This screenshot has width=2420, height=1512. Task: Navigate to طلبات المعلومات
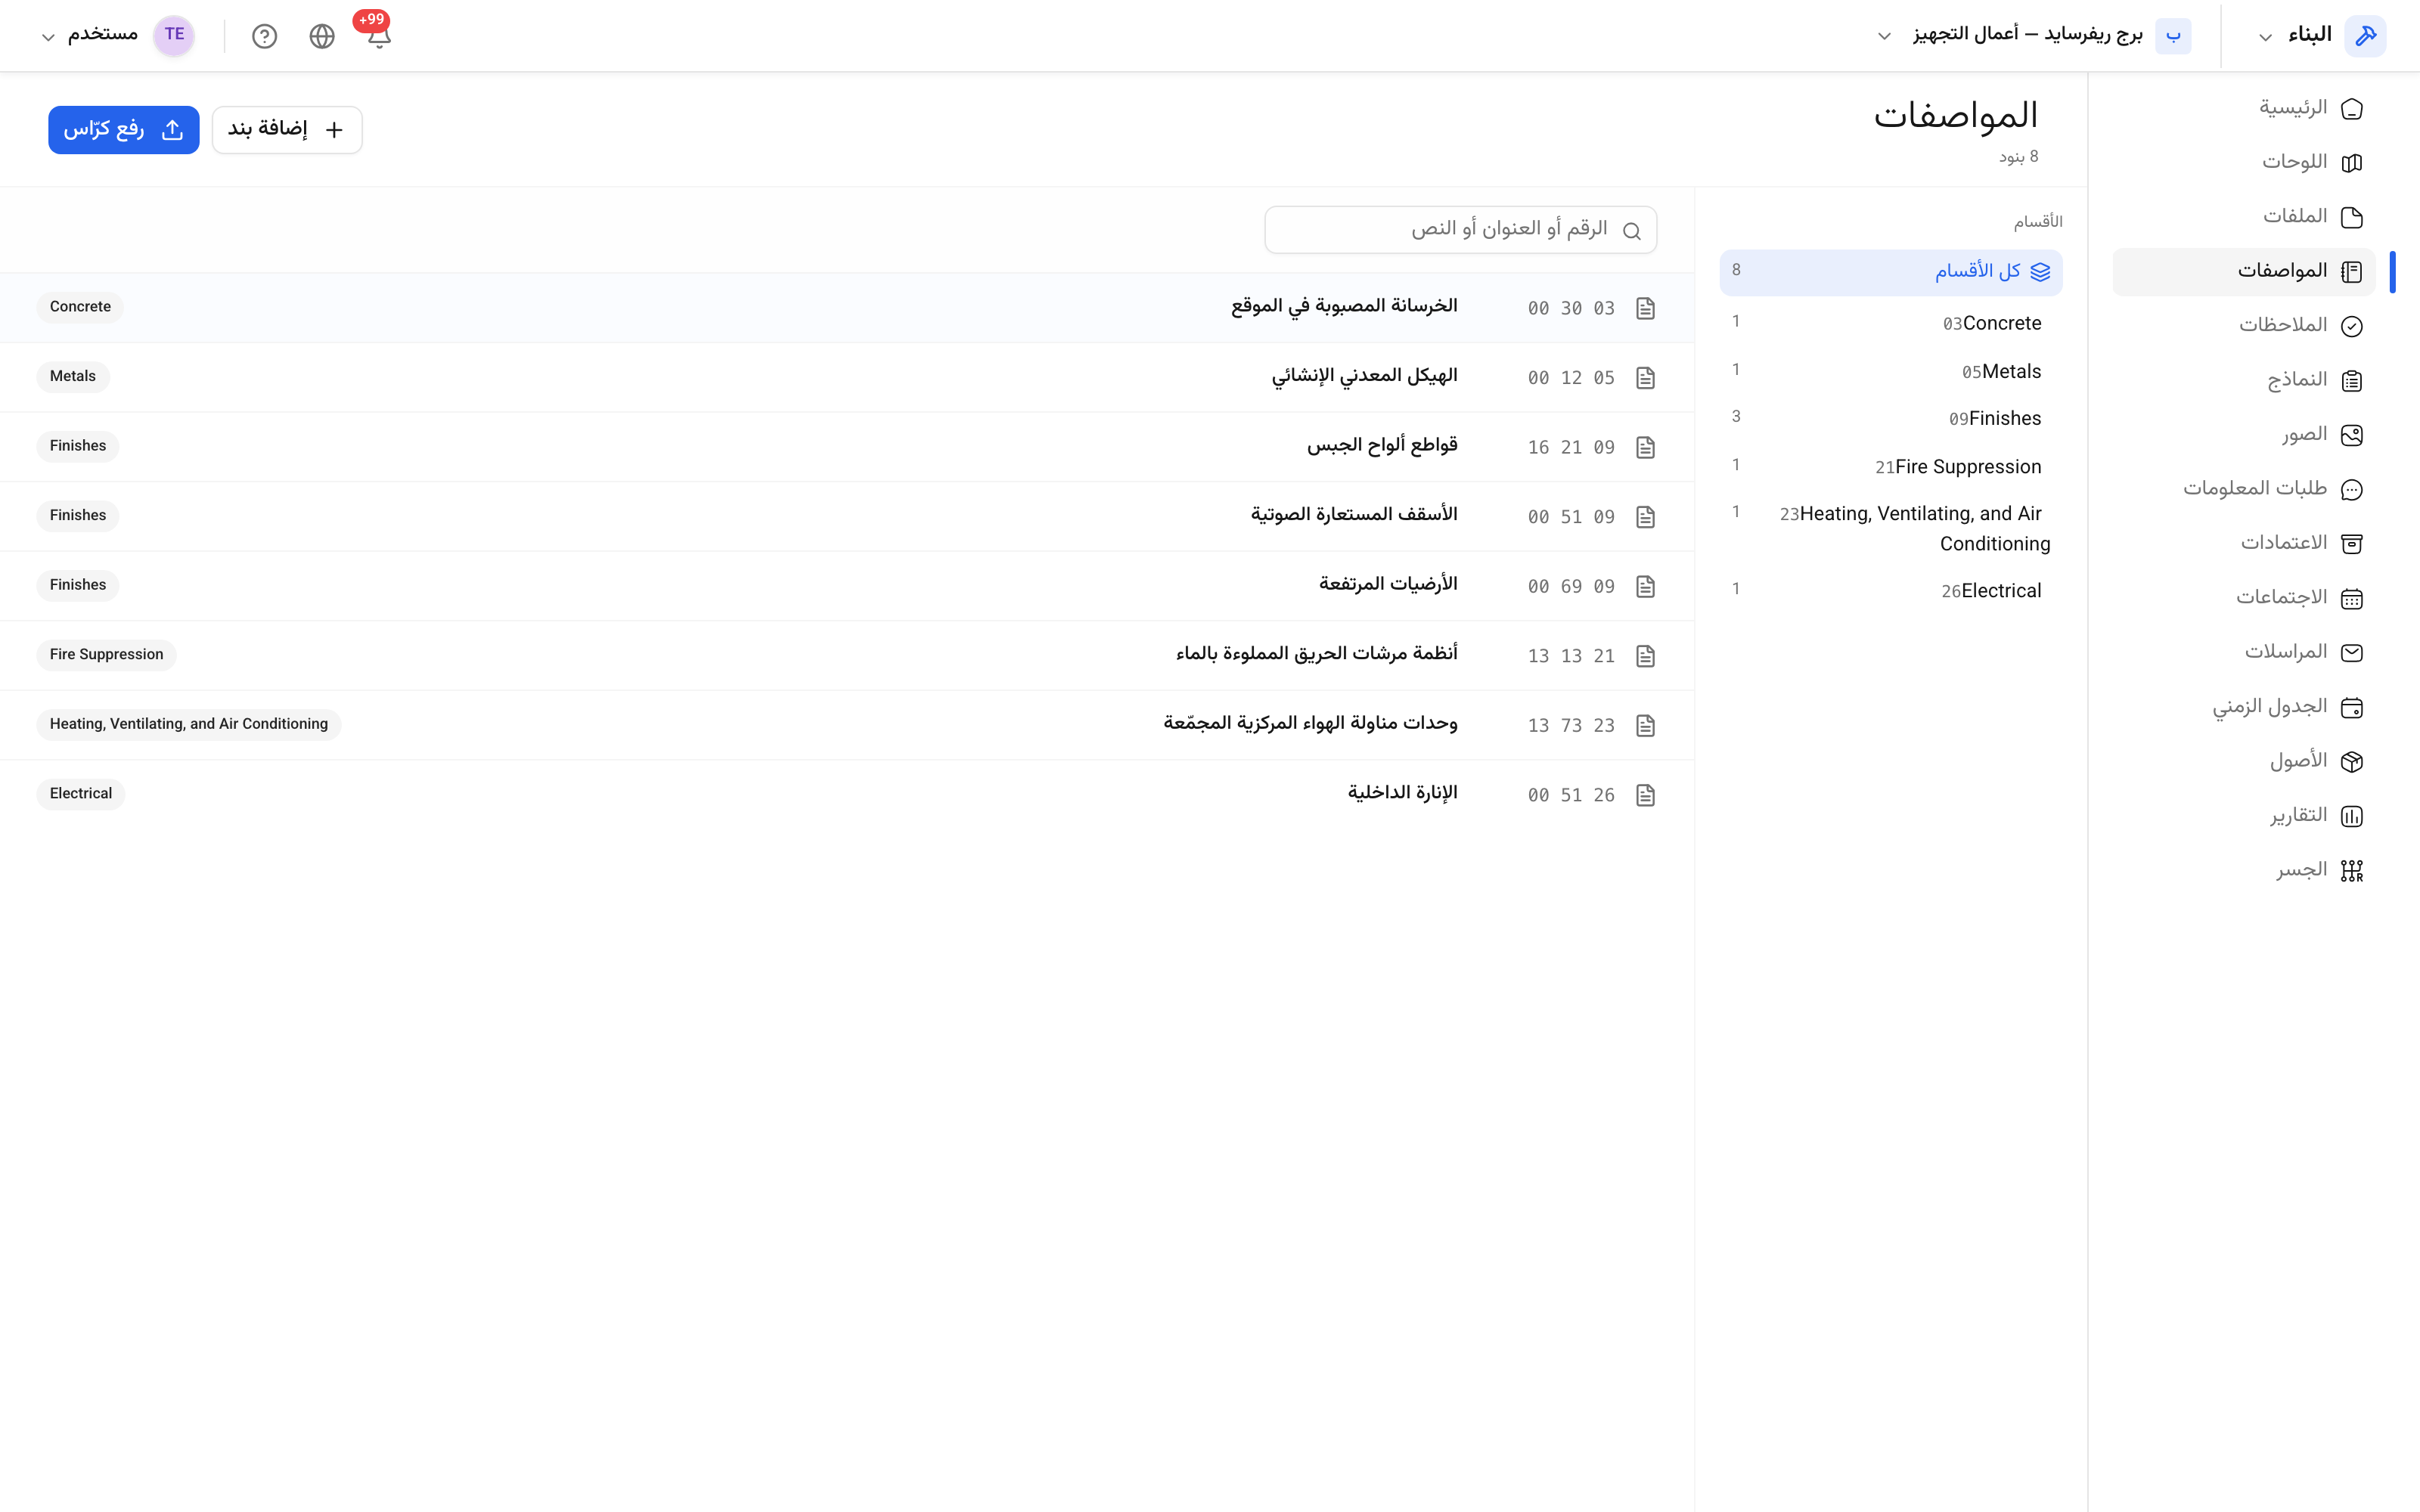(x=2243, y=489)
